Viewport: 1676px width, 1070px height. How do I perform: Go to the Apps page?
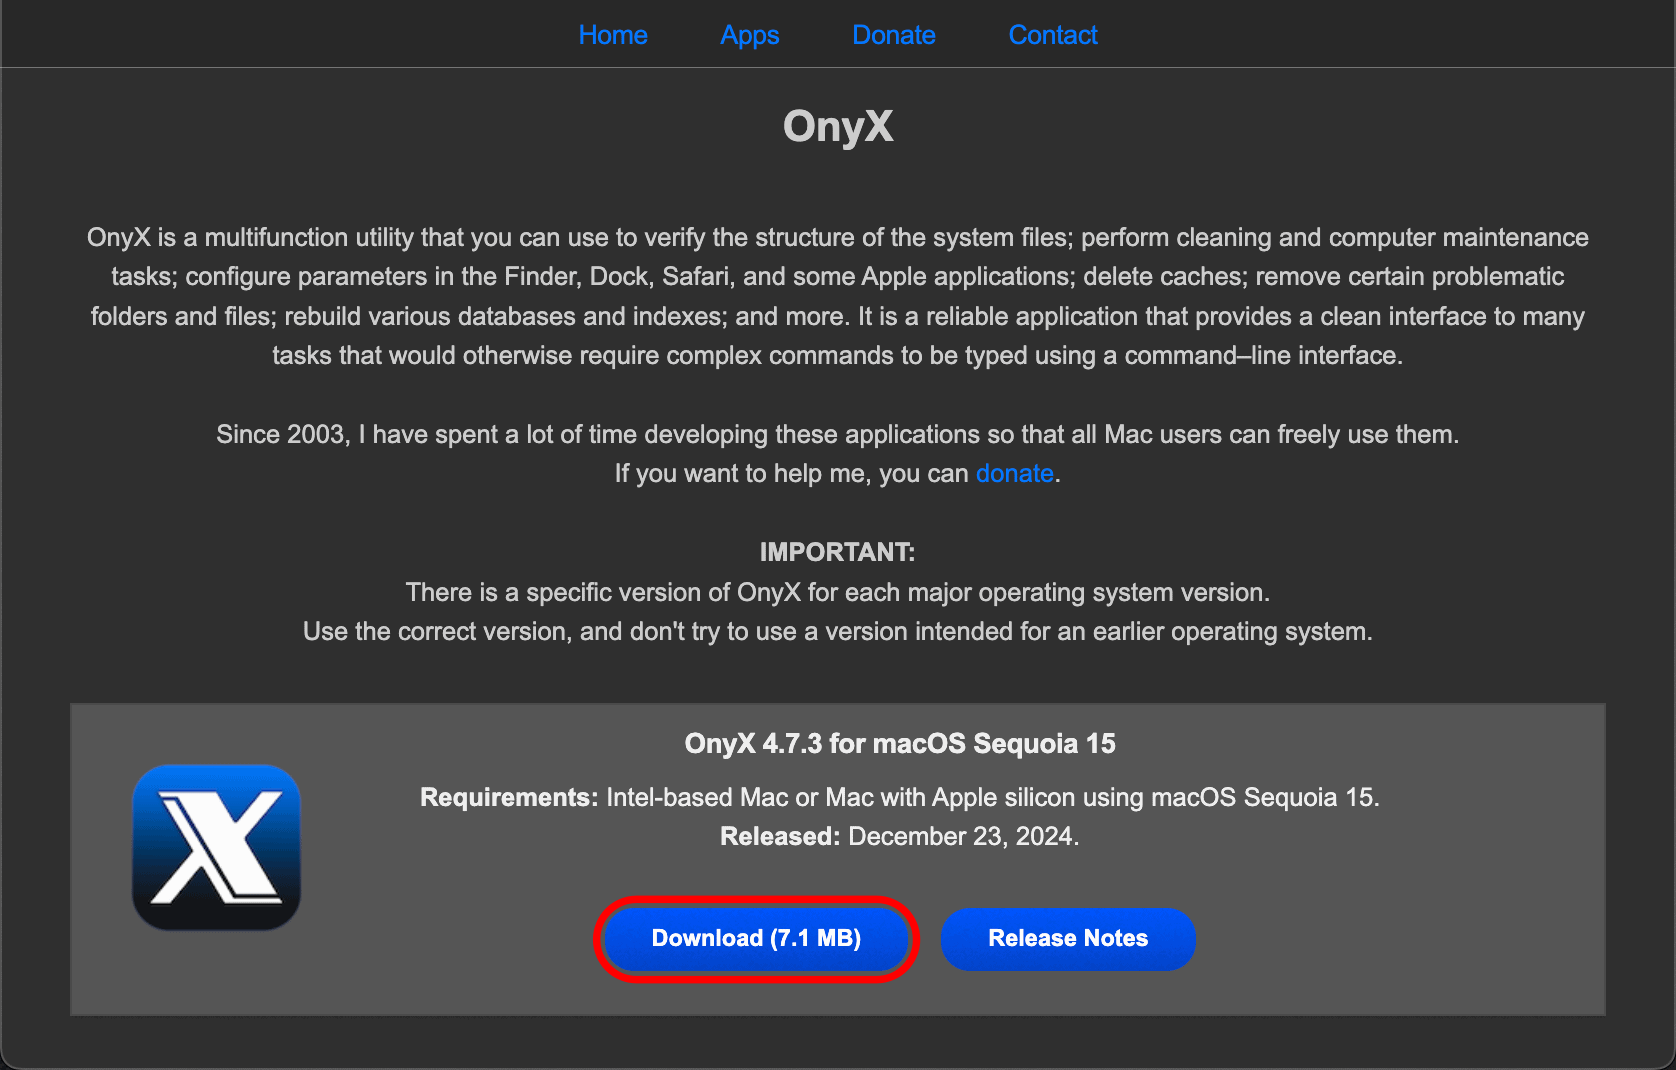coord(749,35)
